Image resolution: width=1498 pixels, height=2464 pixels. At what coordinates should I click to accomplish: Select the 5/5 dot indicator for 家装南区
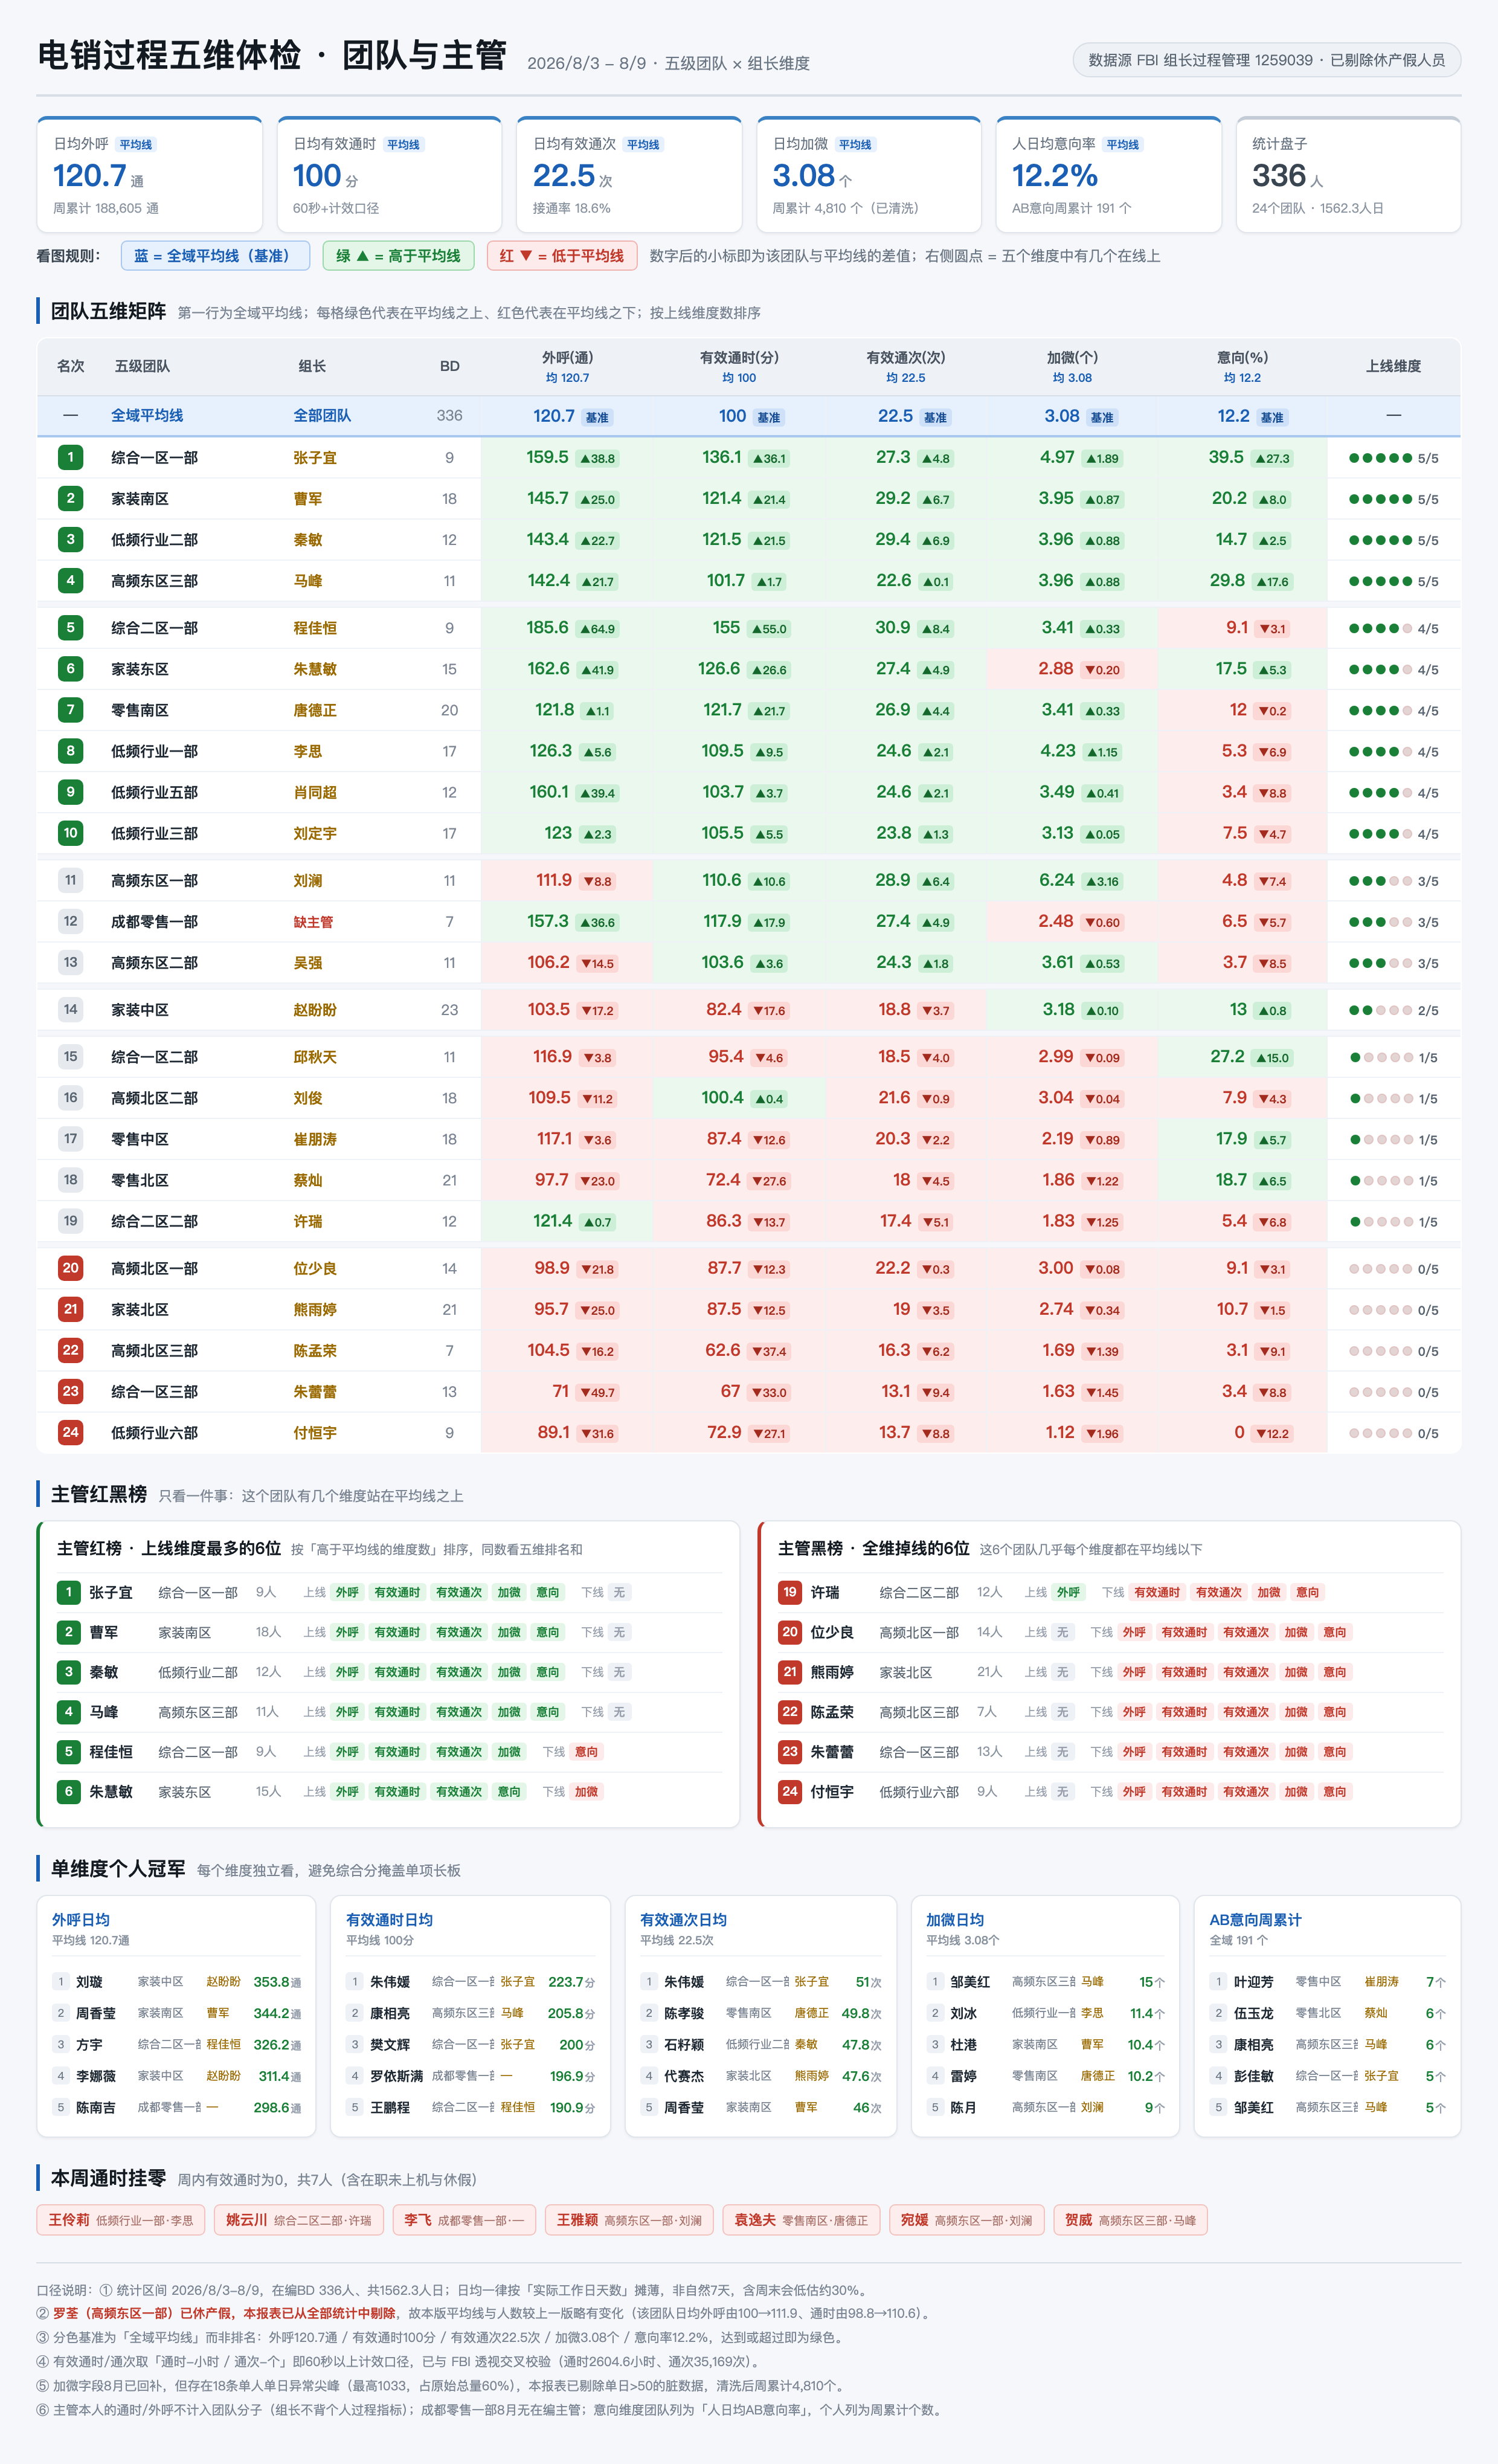(1393, 499)
